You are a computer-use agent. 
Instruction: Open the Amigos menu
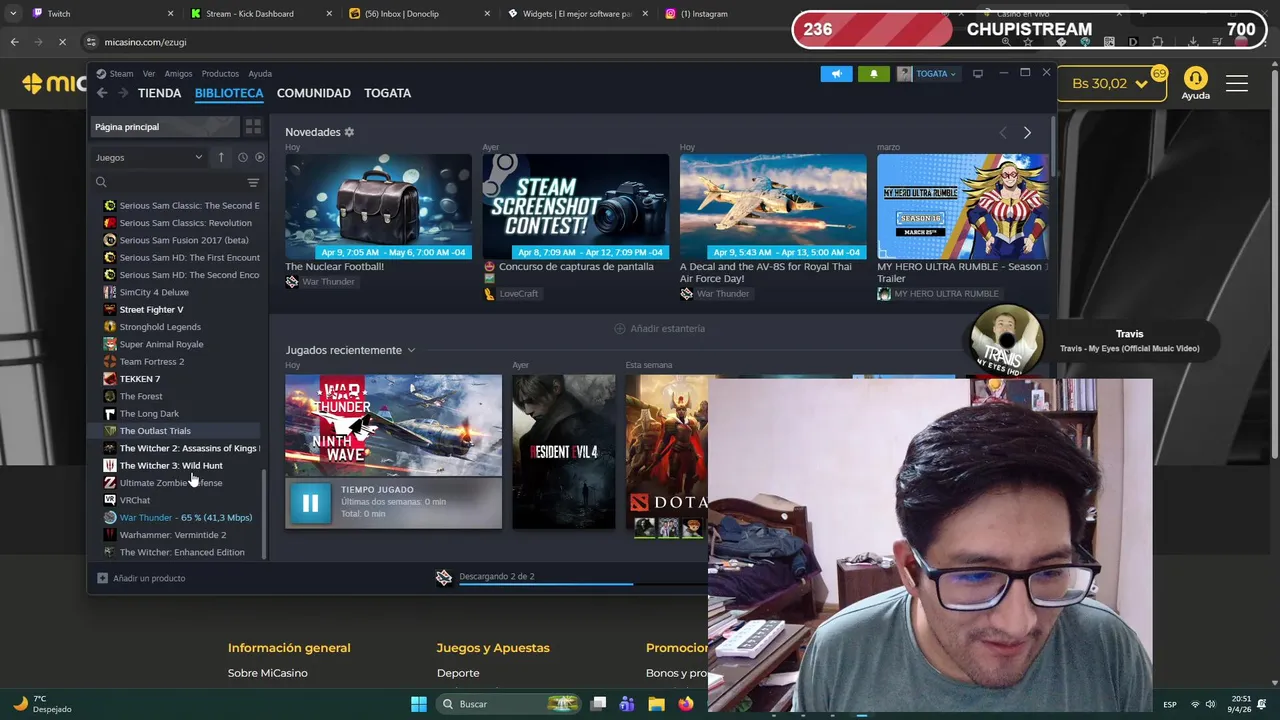pyautogui.click(x=178, y=74)
